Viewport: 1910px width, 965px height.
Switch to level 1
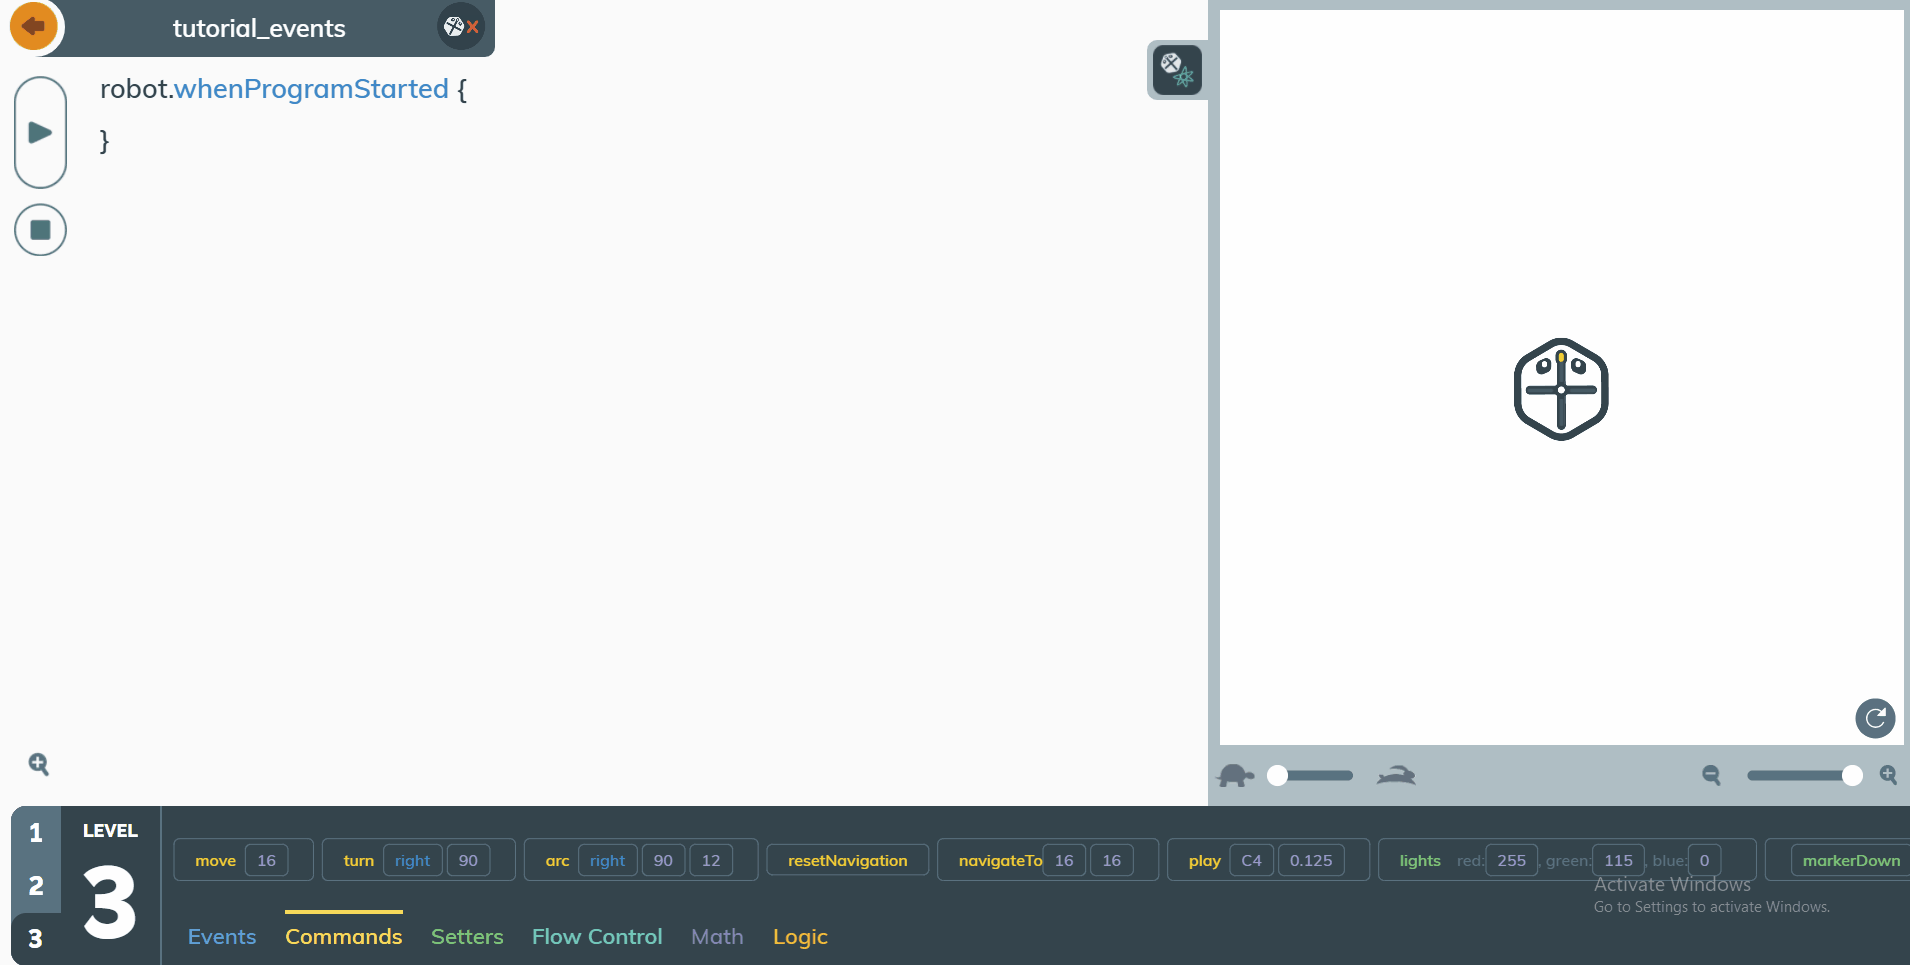36,833
